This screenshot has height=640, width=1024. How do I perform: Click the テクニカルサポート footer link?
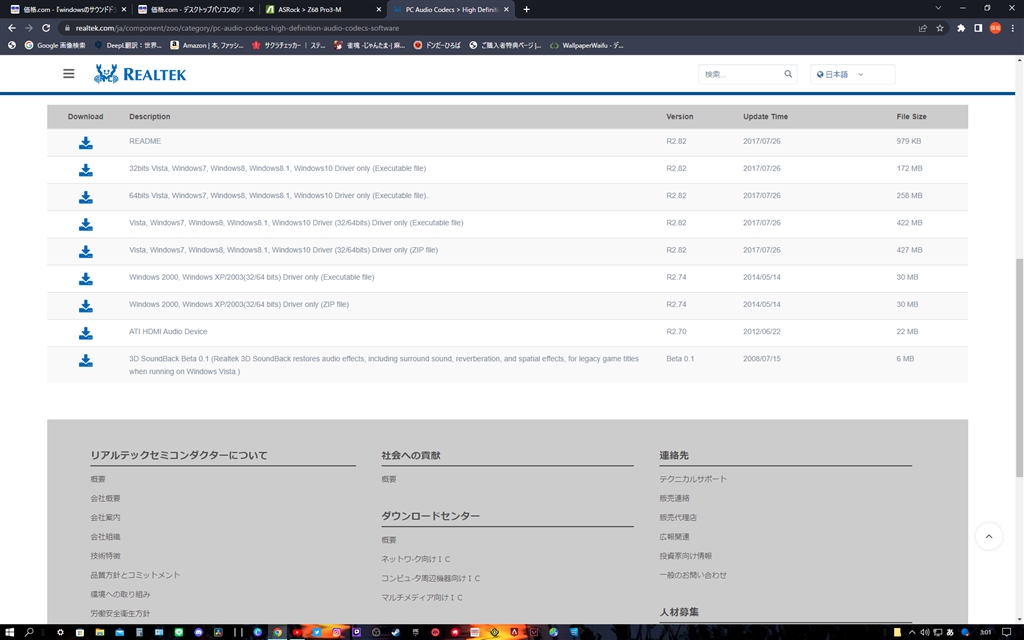692,479
